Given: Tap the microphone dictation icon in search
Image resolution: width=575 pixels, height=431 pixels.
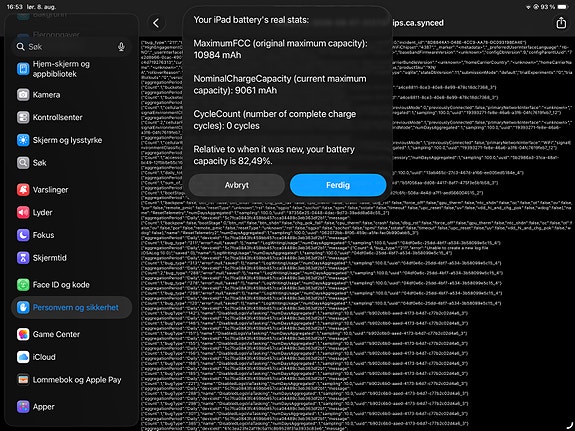Looking at the screenshot, I should coord(121,47).
